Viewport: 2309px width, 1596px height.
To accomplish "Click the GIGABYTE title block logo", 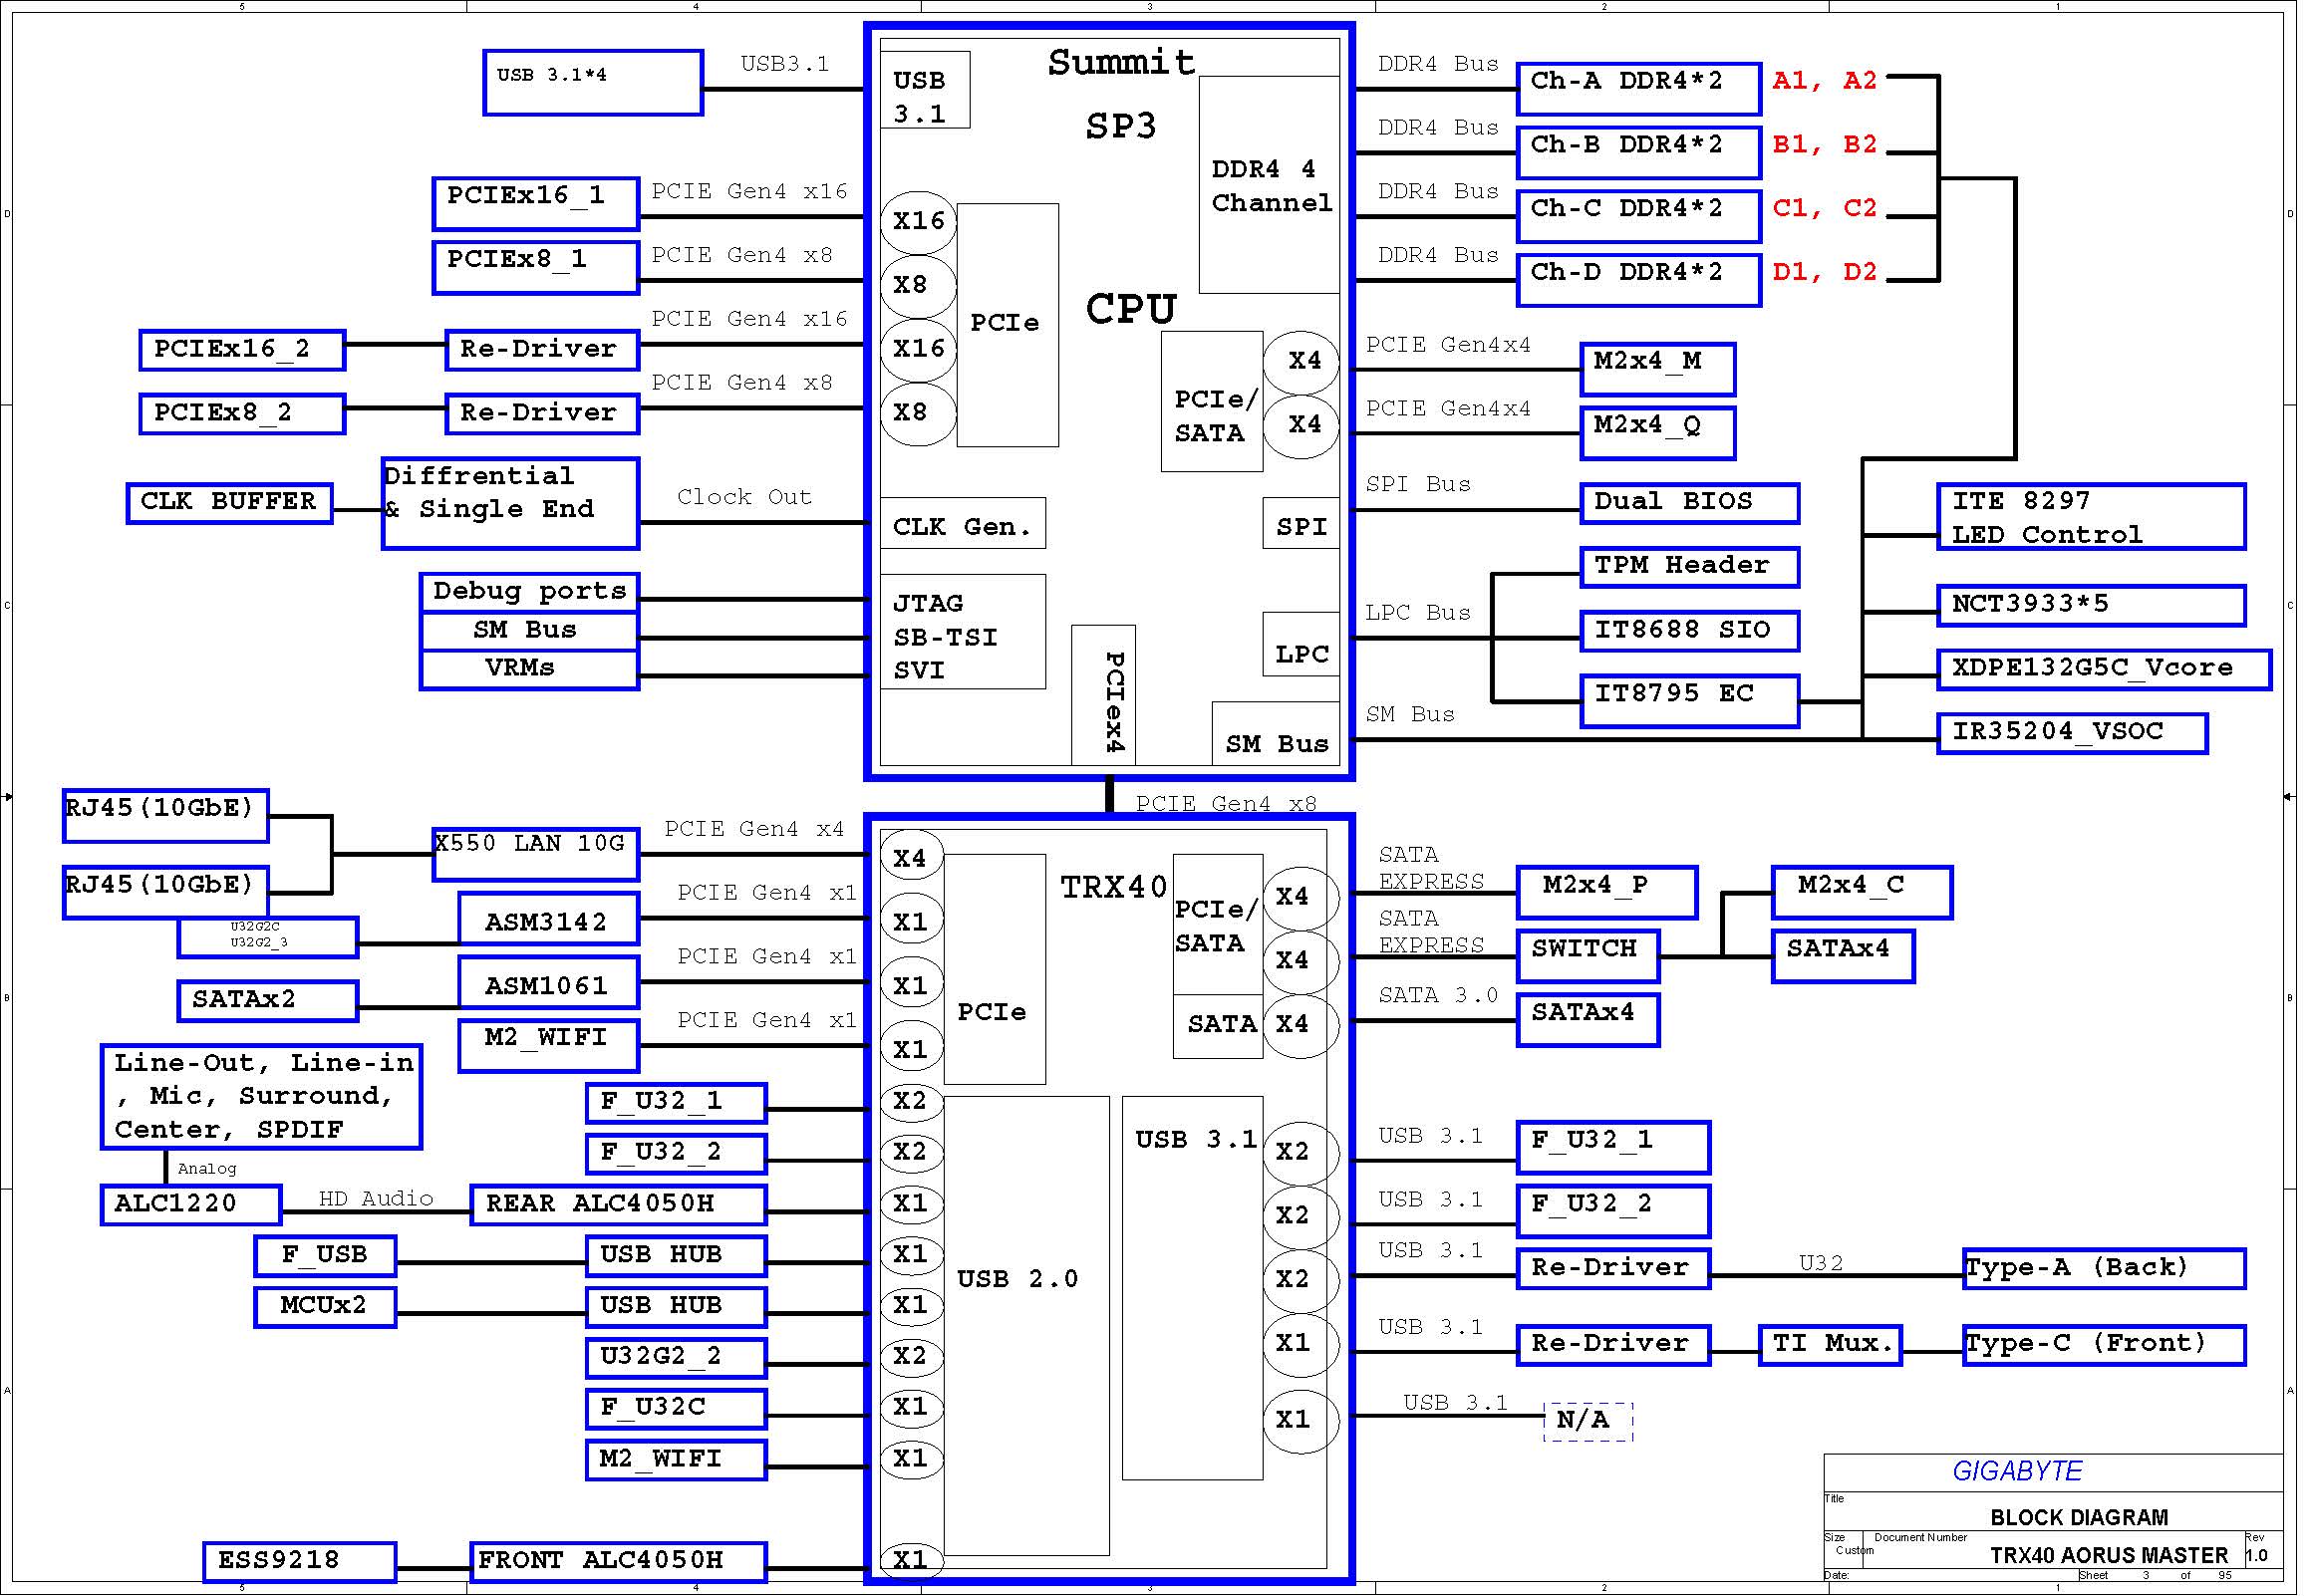I will [2019, 1472].
